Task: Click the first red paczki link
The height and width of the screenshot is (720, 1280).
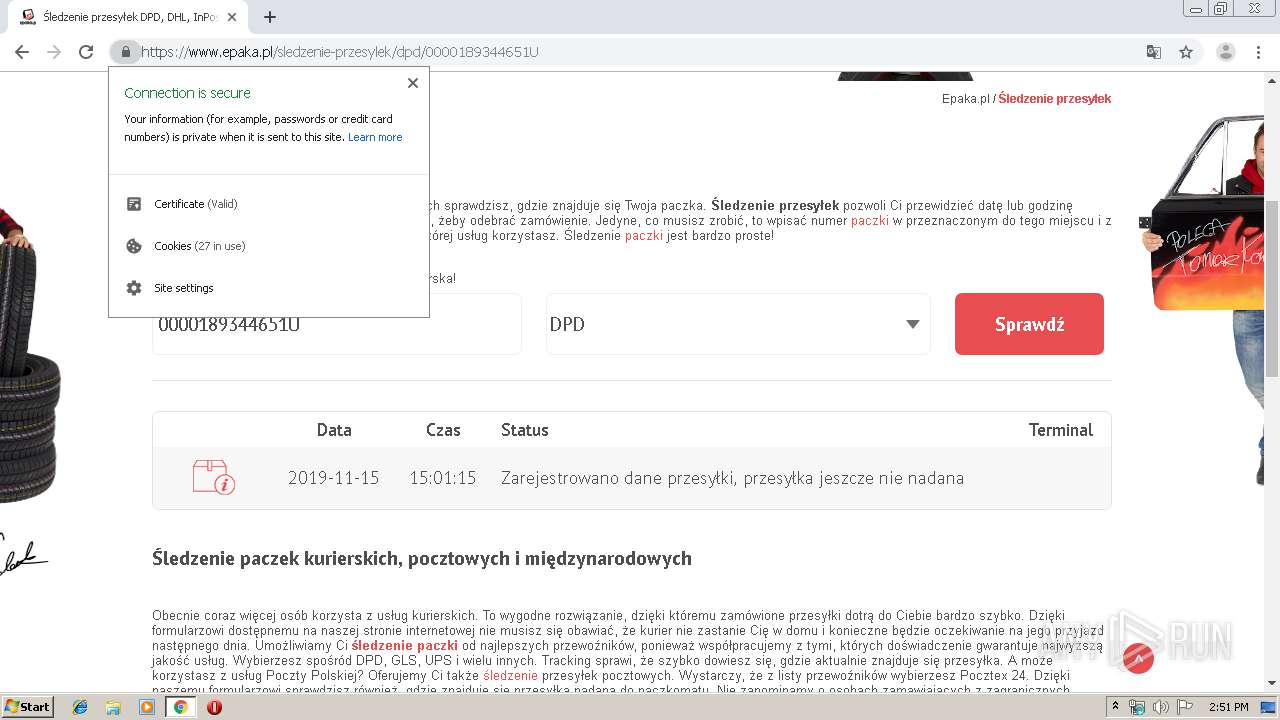Action: [870, 221]
